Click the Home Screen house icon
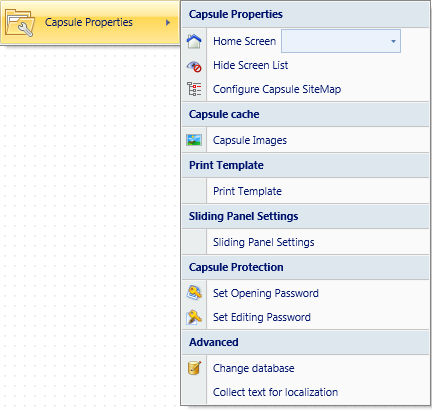The height and width of the screenshot is (412, 432). pyautogui.click(x=194, y=41)
